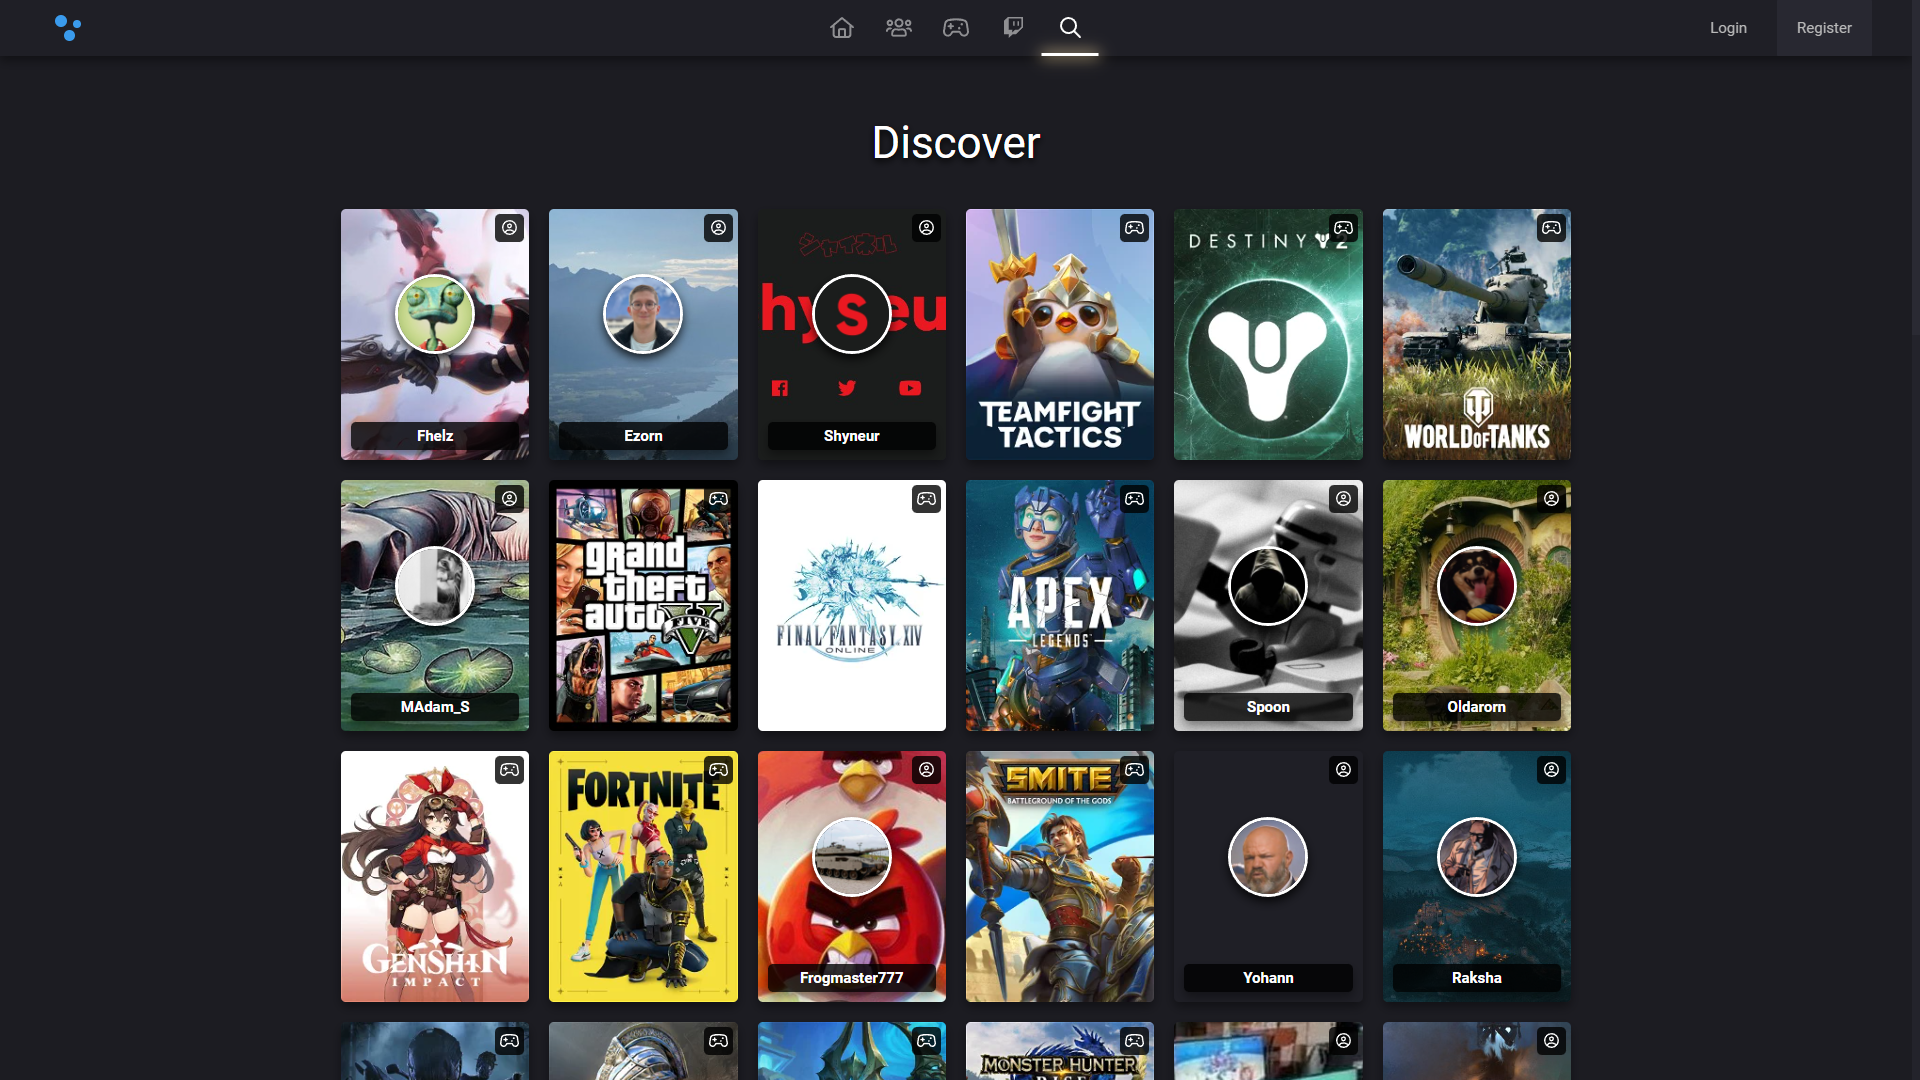
Task: Open Oldarom's dog avatar
Action: coord(1477,585)
